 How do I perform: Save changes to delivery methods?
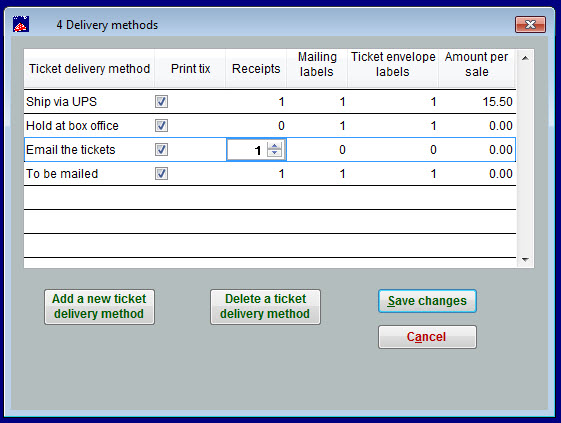coord(427,301)
